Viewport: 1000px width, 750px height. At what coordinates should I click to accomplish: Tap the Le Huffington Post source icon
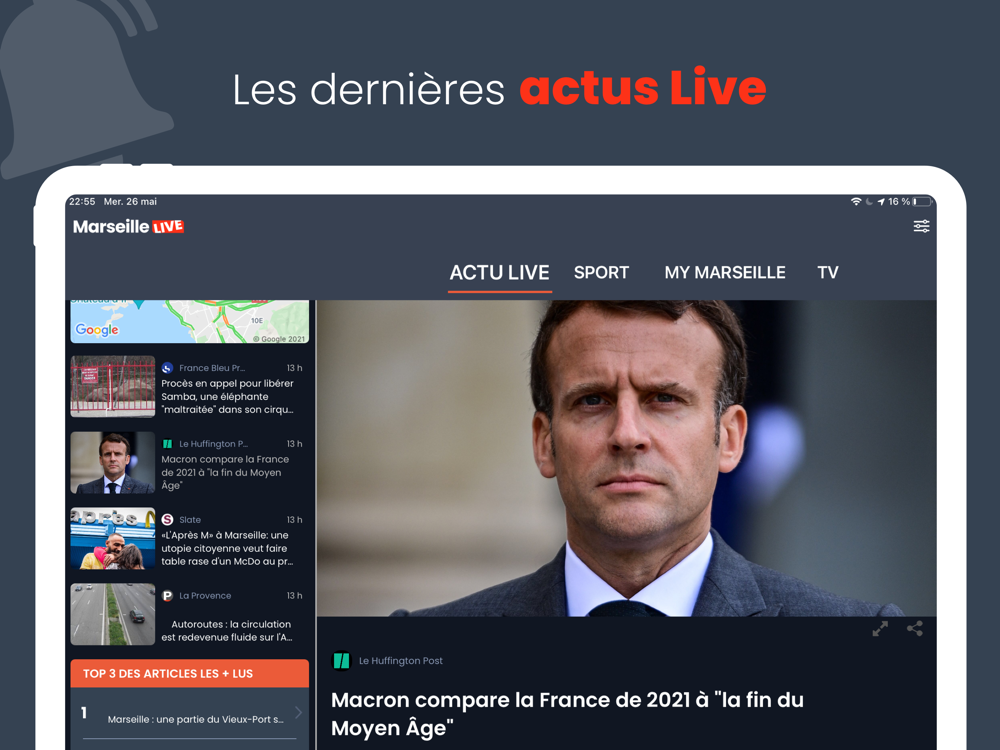(342, 661)
